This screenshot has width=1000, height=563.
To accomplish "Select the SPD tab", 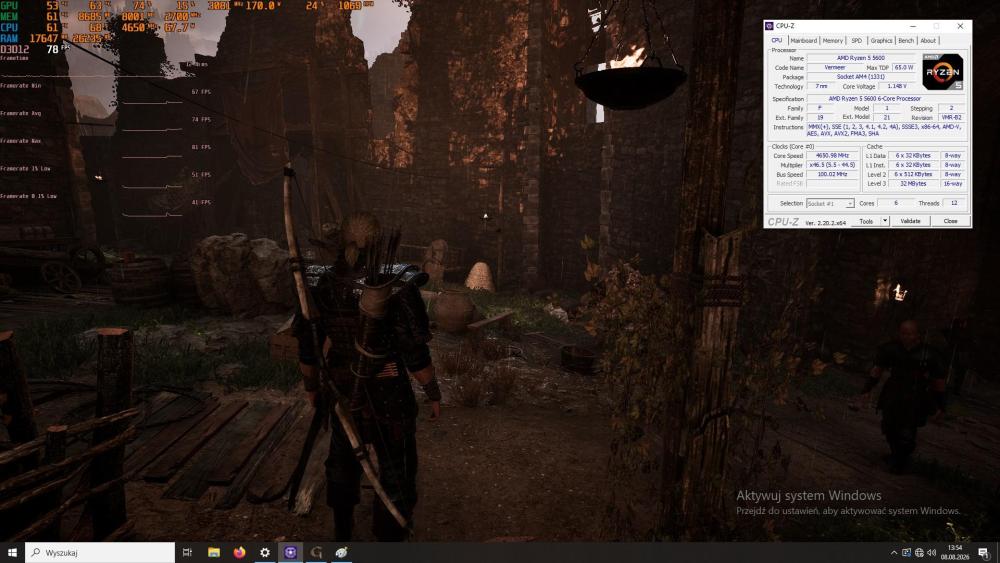I will 857,40.
